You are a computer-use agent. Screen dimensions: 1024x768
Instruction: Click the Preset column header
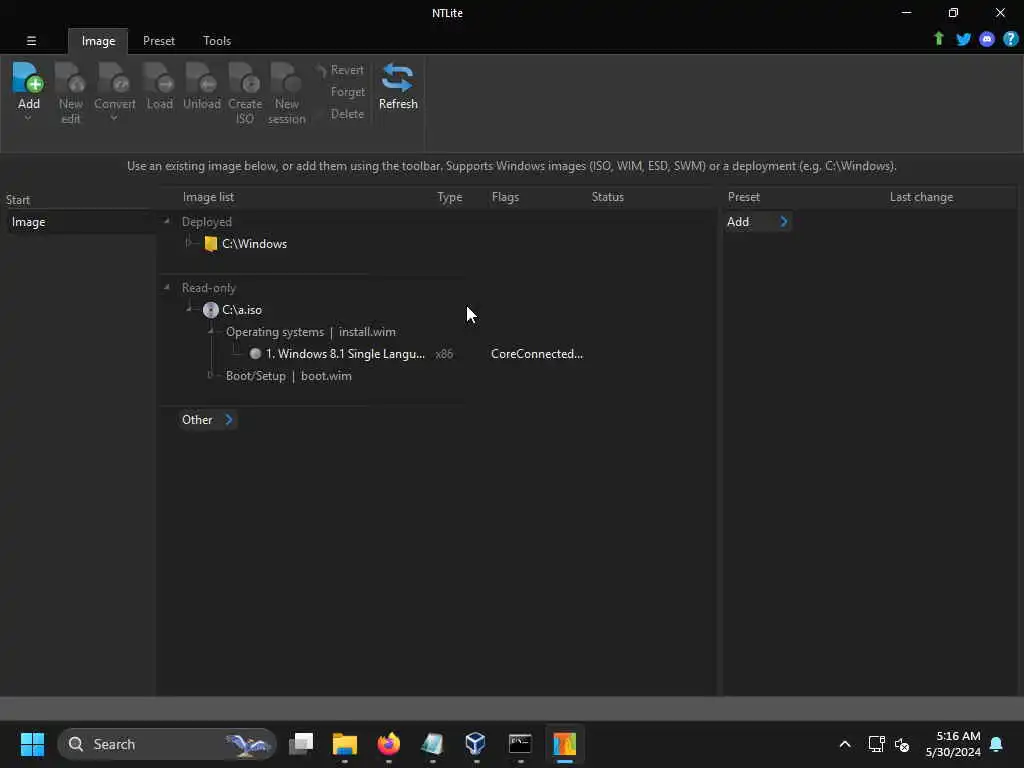pyautogui.click(x=744, y=197)
